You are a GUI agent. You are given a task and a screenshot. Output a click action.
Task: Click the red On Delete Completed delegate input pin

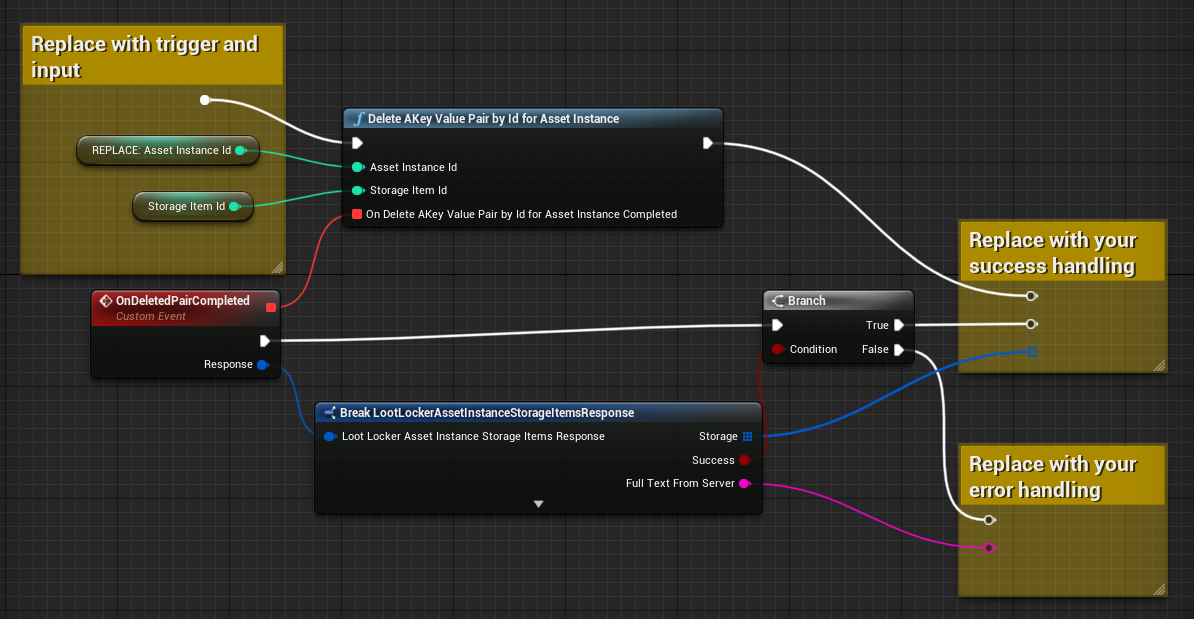(x=357, y=214)
